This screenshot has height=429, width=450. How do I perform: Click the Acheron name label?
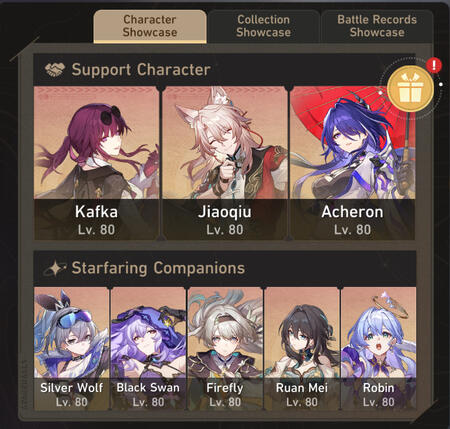tap(352, 212)
